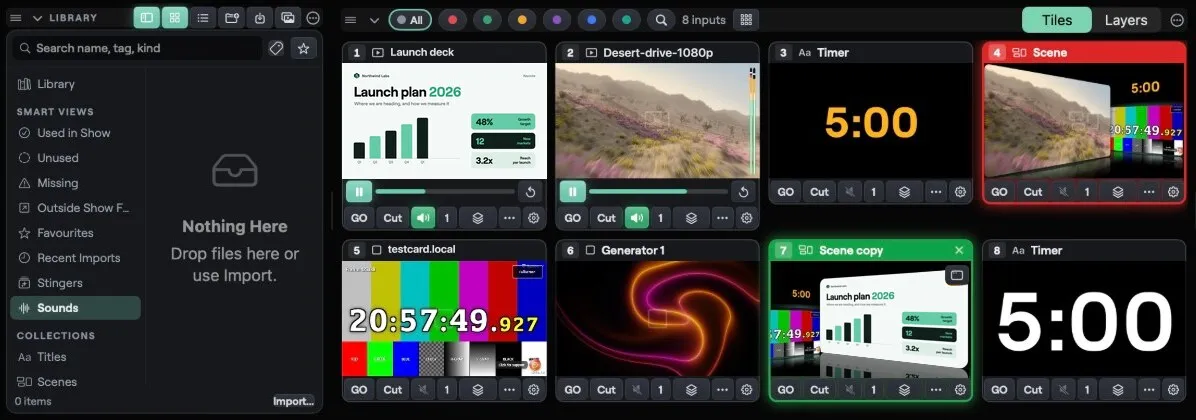
Task: Select the Sounds smart view
Action: pyautogui.click(x=76, y=308)
